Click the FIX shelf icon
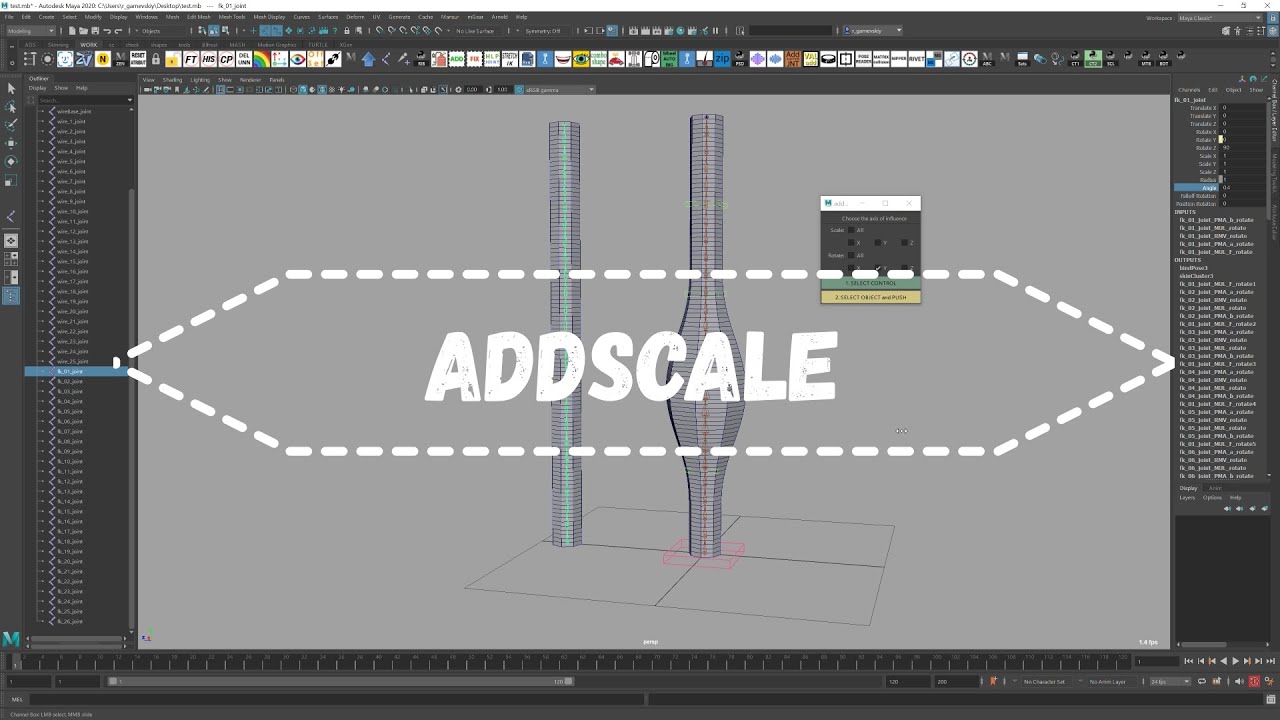Viewport: 1280px width, 720px height. [x=474, y=59]
